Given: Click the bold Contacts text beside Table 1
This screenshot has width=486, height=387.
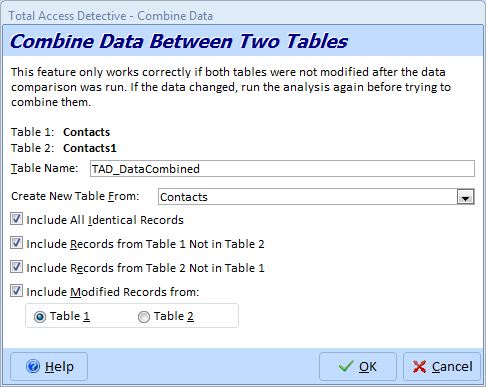Looking at the screenshot, I should point(87,132).
